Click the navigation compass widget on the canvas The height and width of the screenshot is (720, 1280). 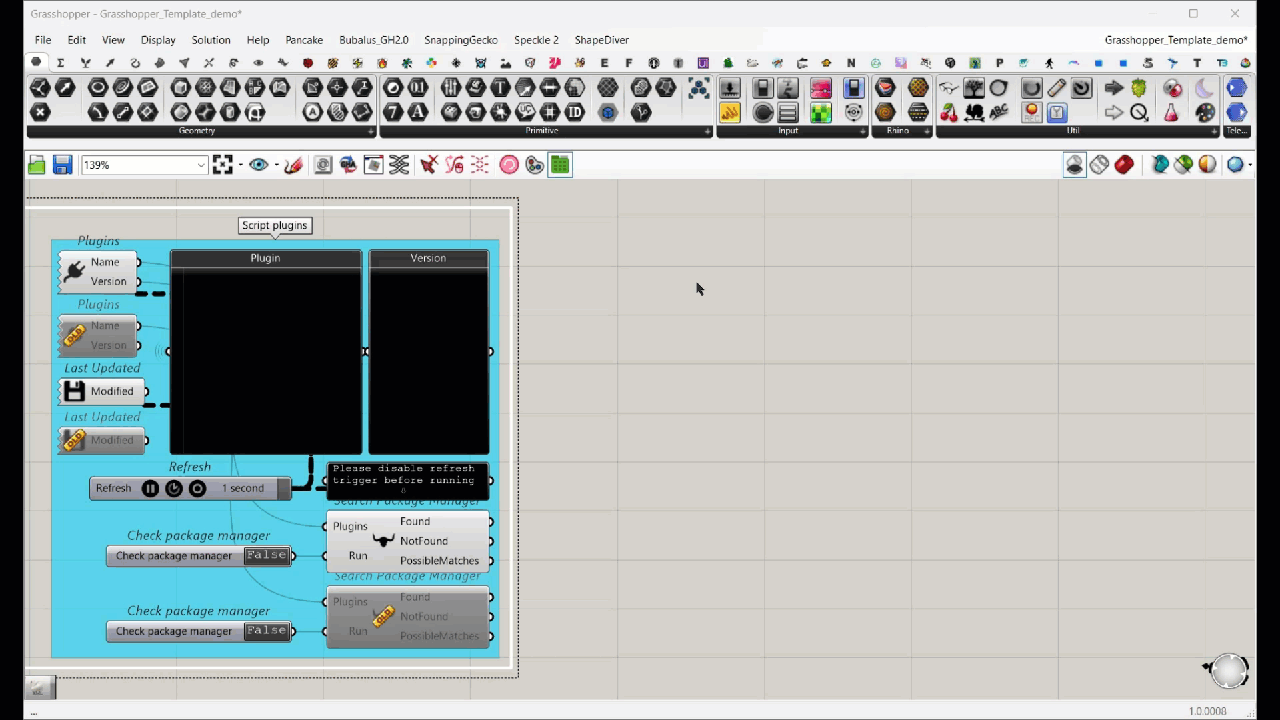point(1228,671)
